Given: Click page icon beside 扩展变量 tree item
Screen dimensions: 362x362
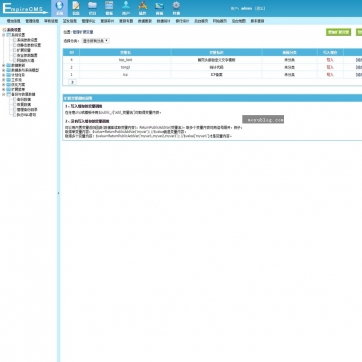Looking at the screenshot, I should (x=14, y=50).
